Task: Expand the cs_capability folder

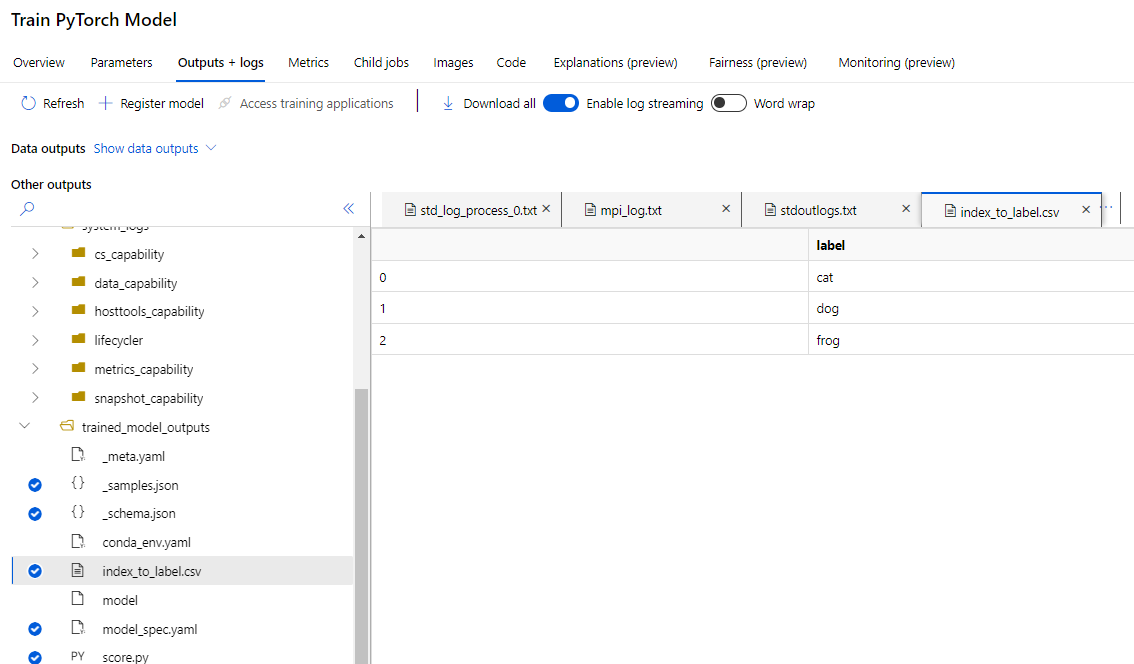Action: [34, 253]
